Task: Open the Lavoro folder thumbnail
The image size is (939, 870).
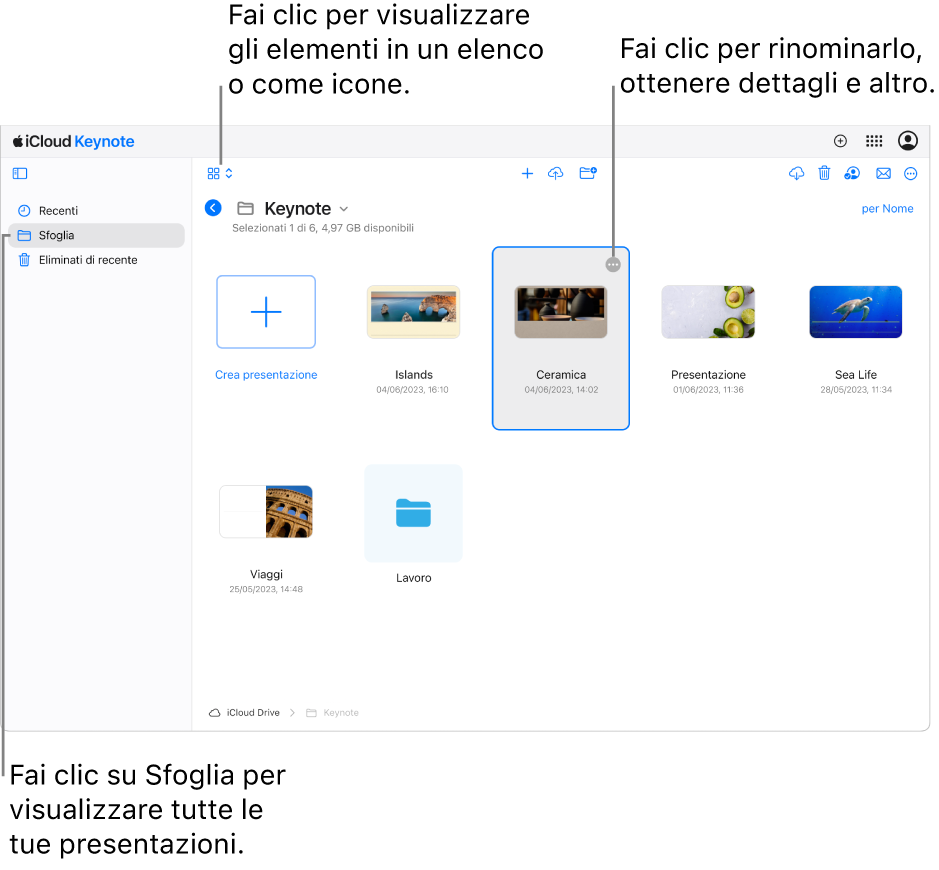Action: coord(413,513)
